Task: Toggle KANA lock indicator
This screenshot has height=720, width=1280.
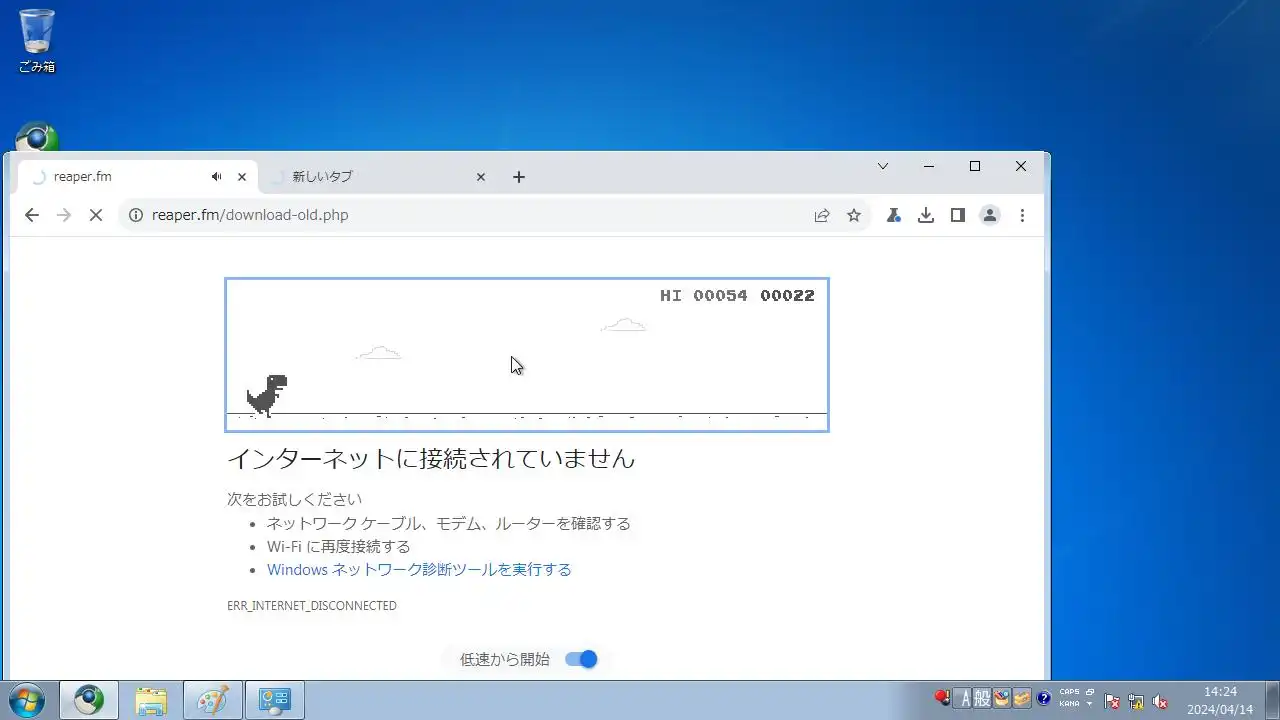Action: (x=1069, y=704)
